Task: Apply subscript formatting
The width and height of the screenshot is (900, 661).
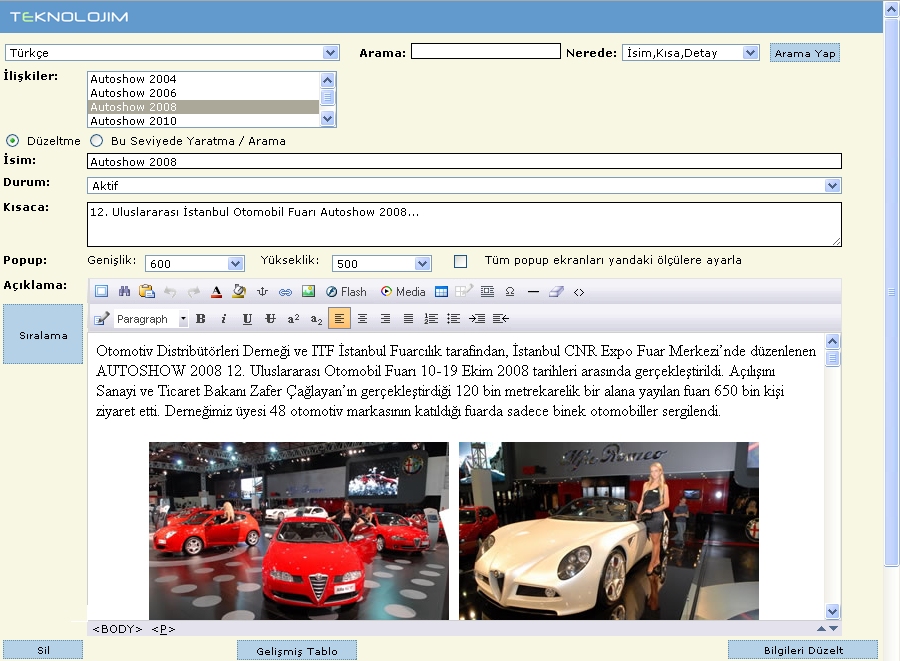Action: point(316,318)
